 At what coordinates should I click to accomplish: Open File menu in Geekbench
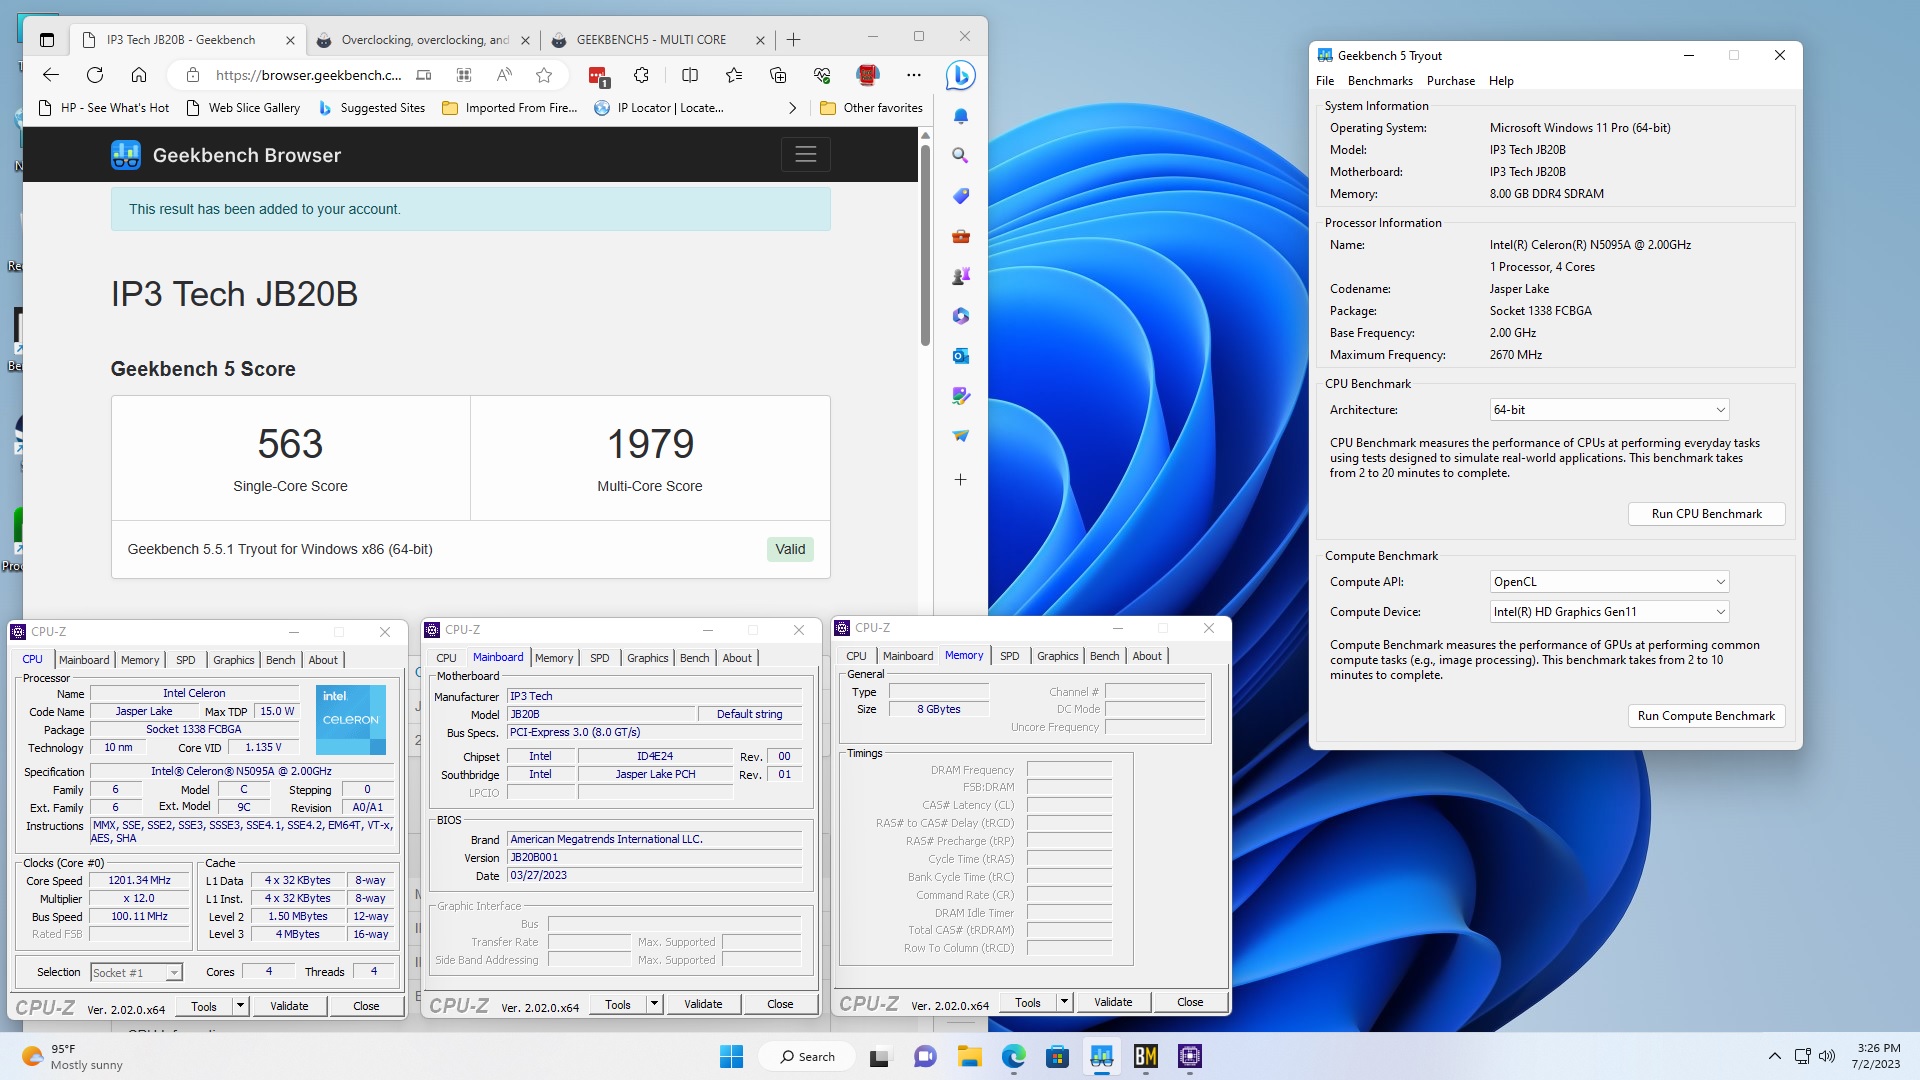pyautogui.click(x=1325, y=81)
